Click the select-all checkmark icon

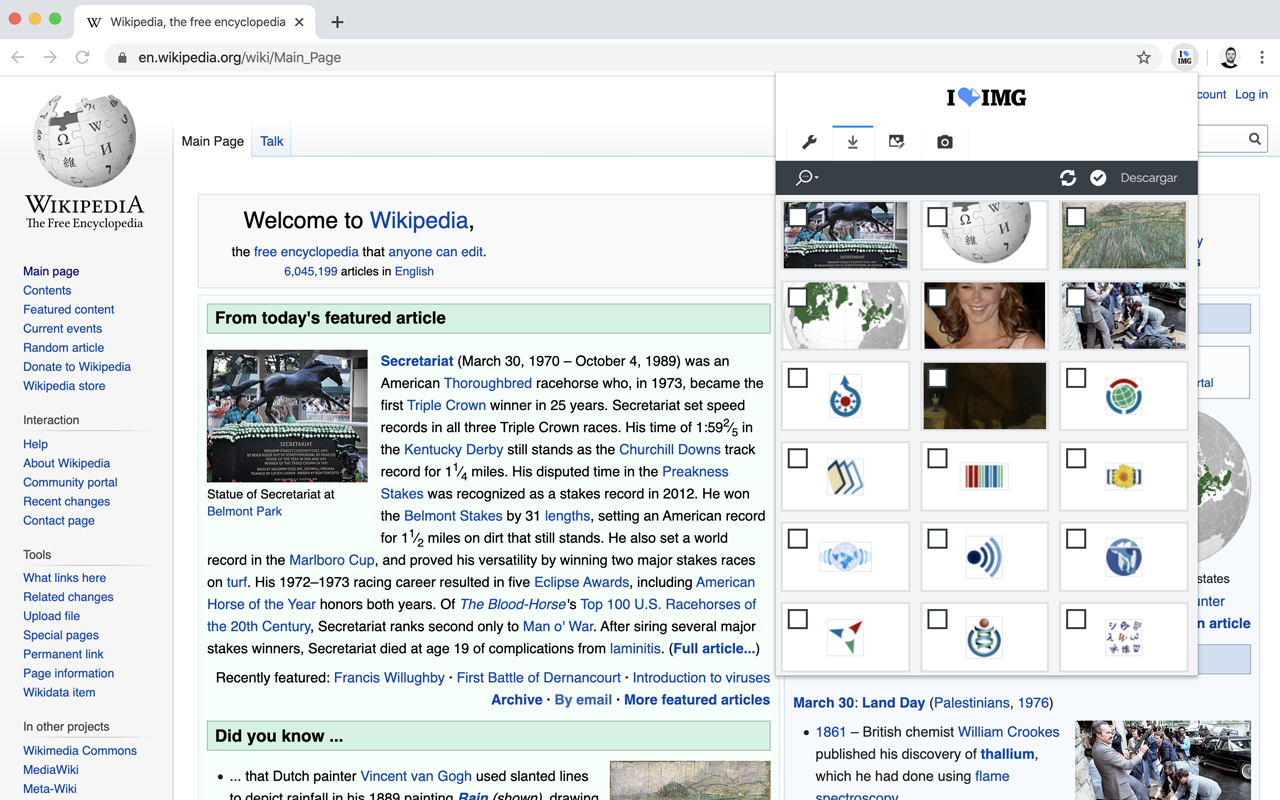point(1098,178)
